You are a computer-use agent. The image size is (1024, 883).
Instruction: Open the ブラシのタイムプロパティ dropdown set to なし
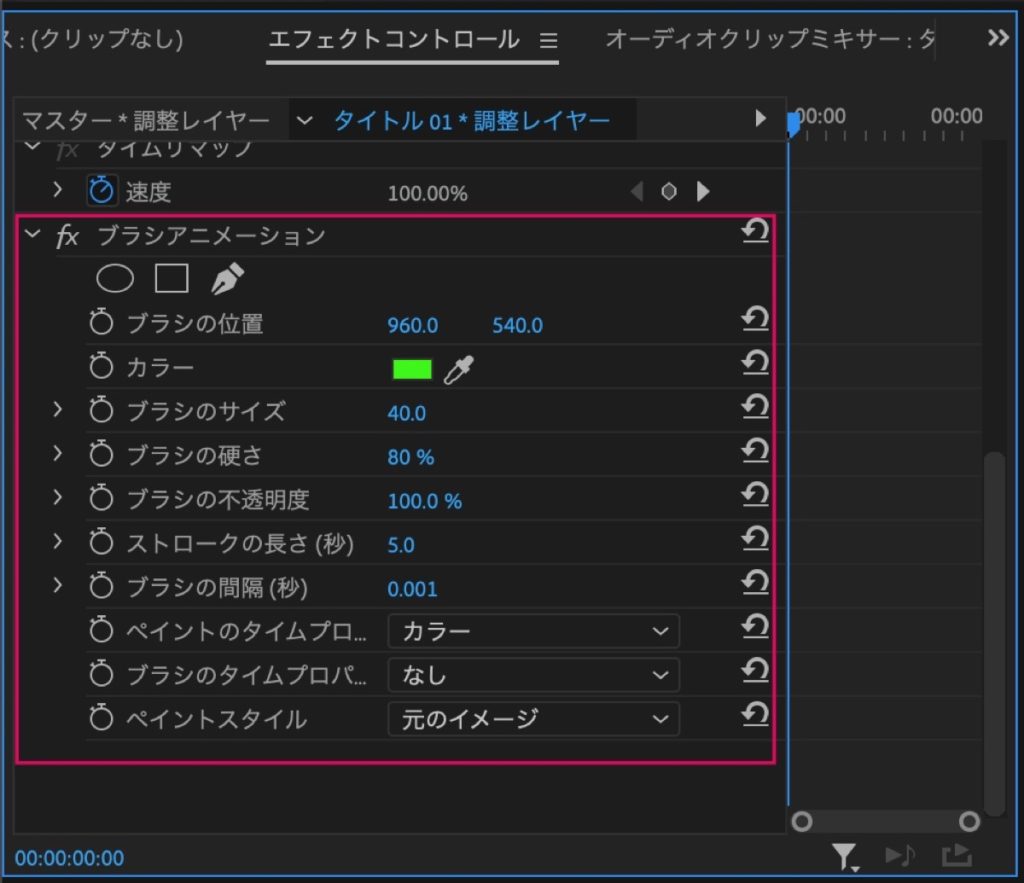(534, 675)
